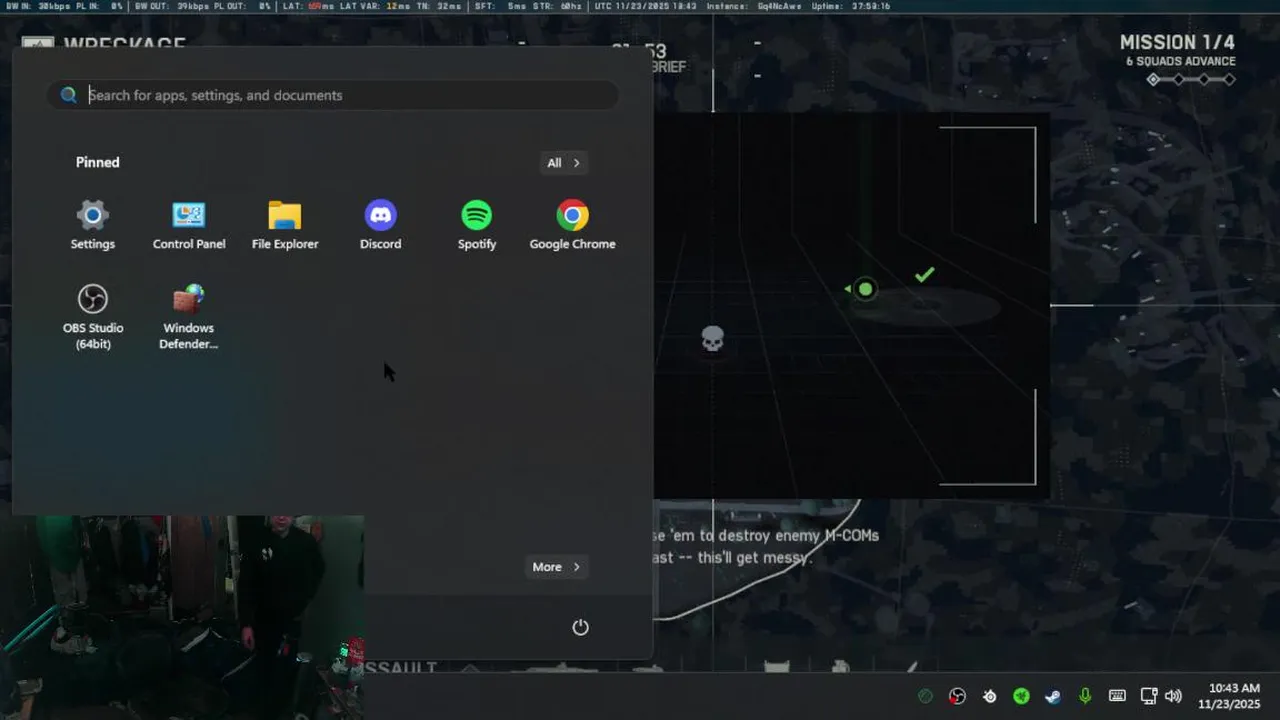
Task: Open Steam tray icon
Action: click(1053, 696)
